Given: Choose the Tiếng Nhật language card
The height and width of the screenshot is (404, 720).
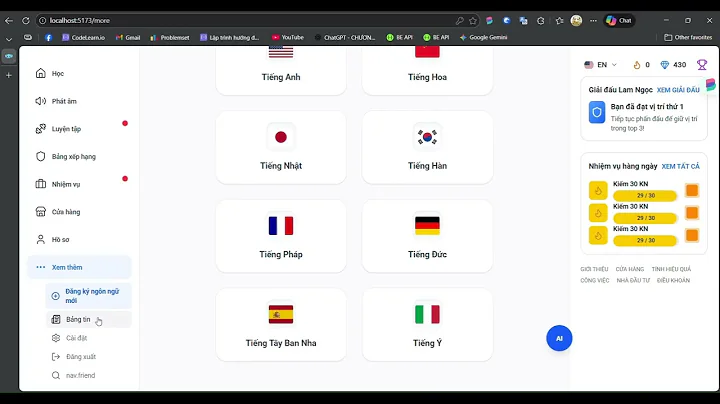Looking at the screenshot, I should click(x=281, y=148).
